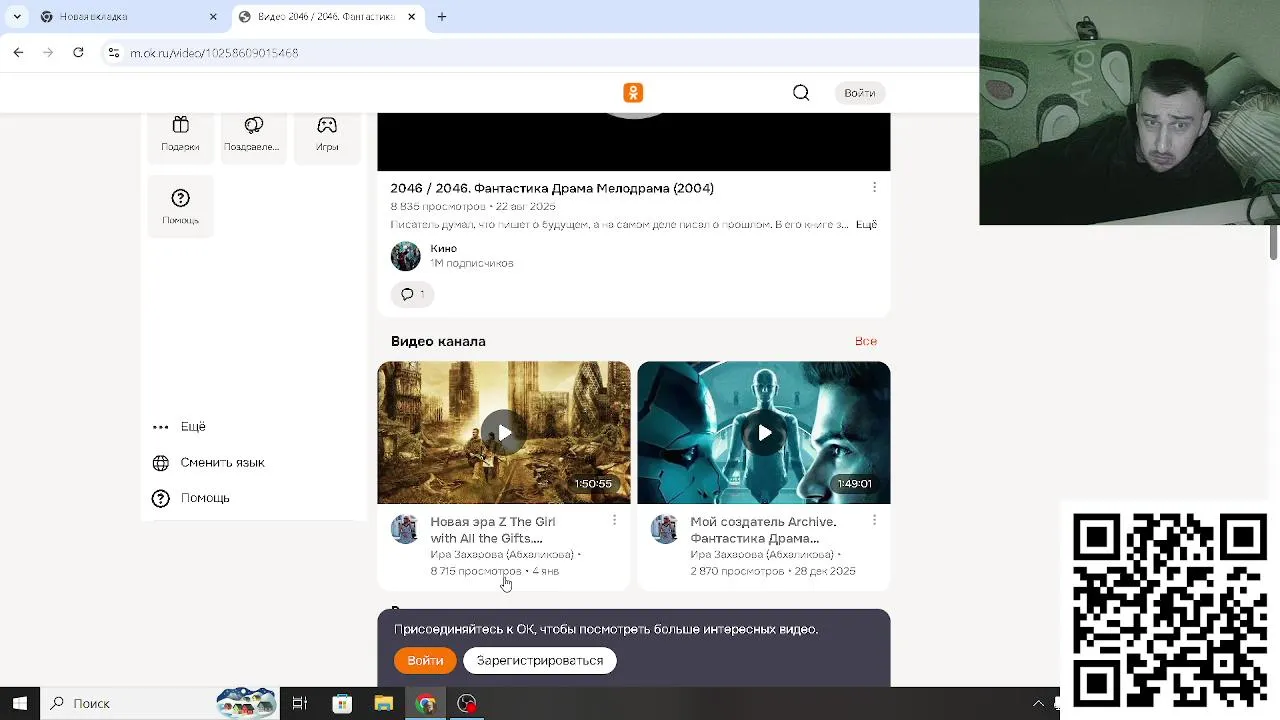This screenshot has height=720, width=1280.
Task: Play Новая эра Z video thumbnail
Action: point(504,433)
